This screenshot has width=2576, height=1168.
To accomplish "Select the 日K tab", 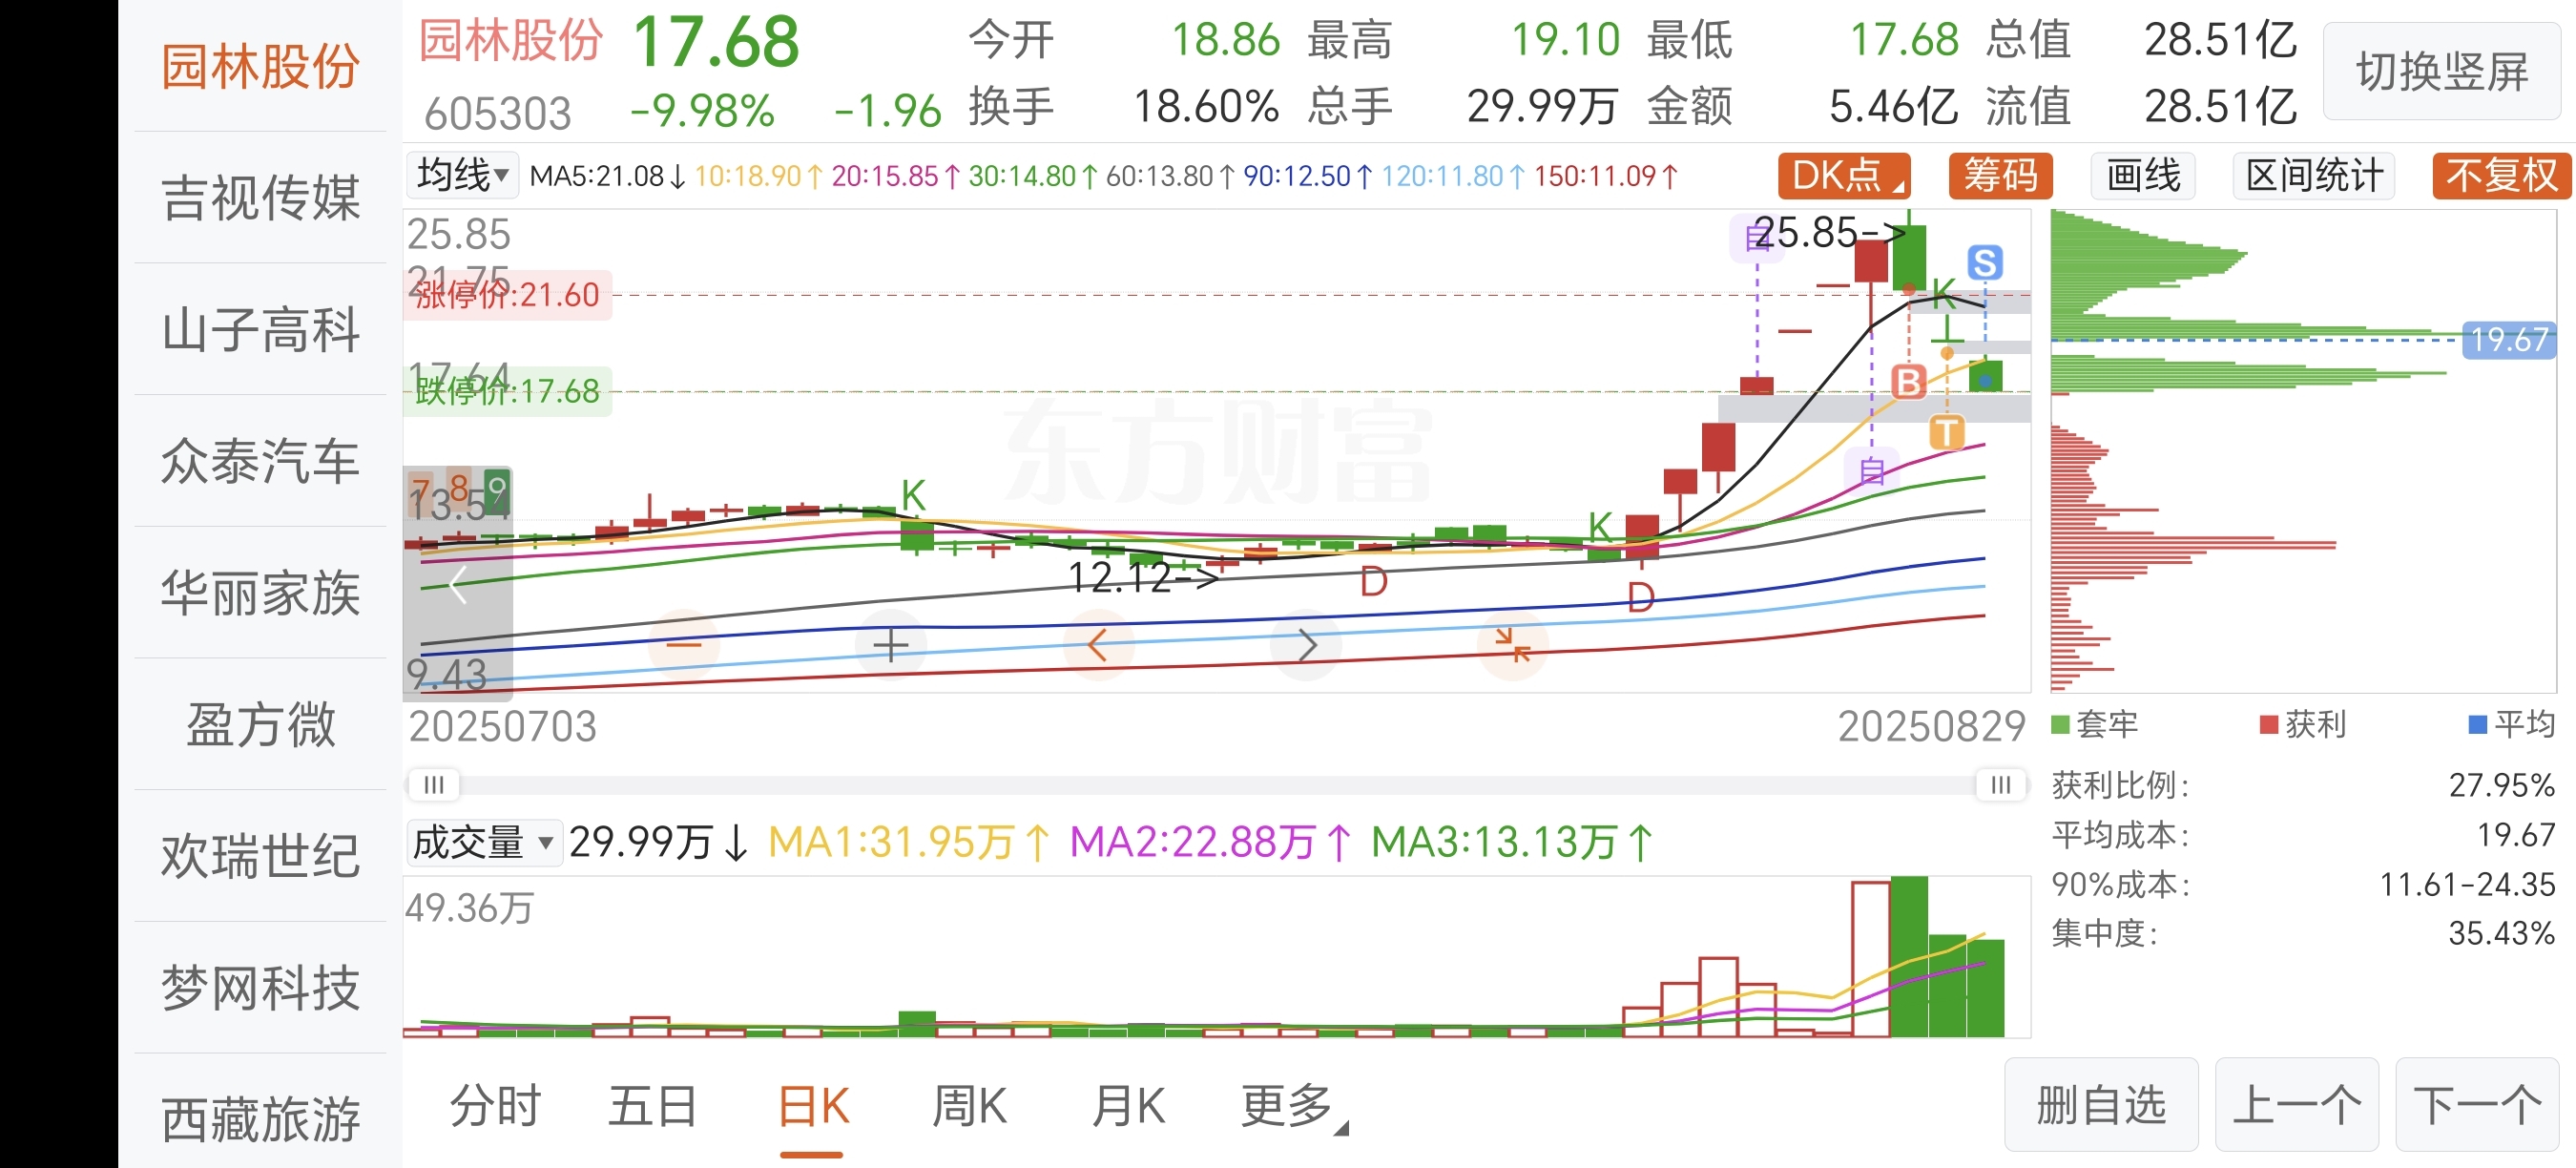I will [x=813, y=1106].
